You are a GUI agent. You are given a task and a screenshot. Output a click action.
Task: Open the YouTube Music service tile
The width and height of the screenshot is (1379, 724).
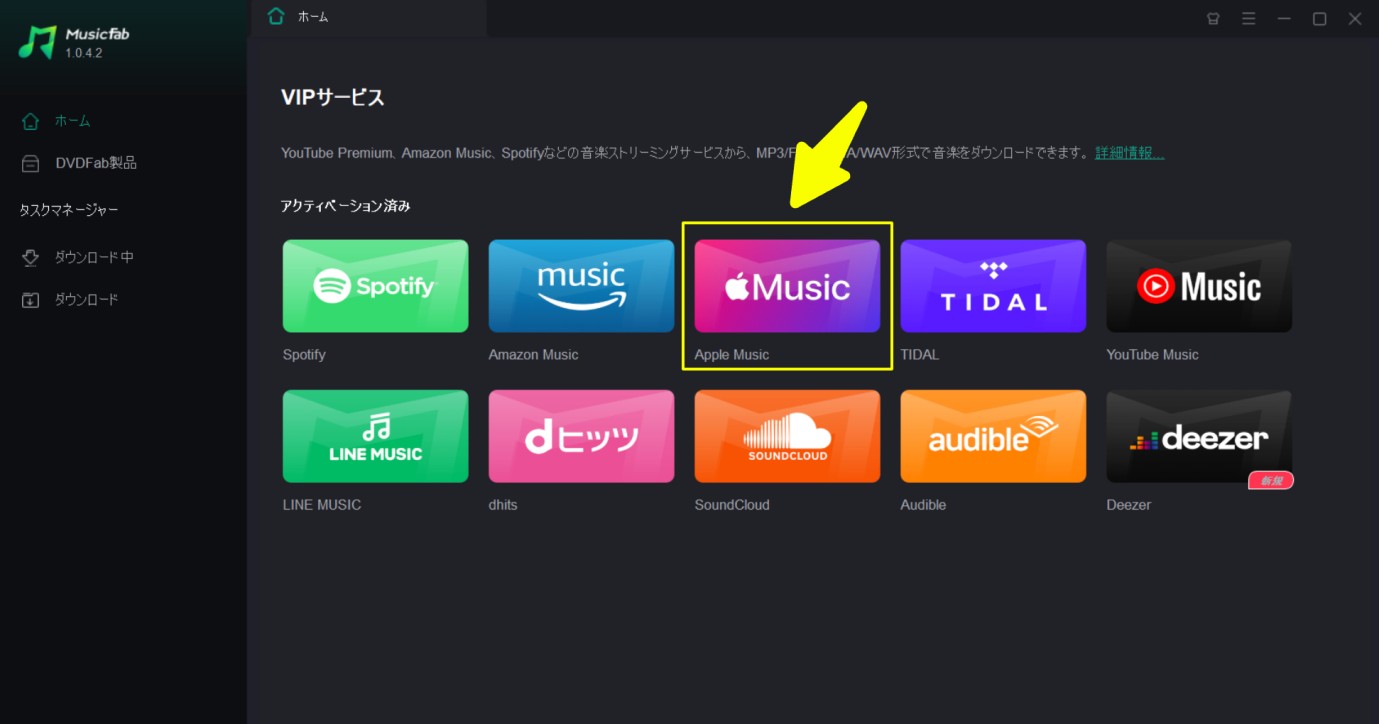(1199, 286)
